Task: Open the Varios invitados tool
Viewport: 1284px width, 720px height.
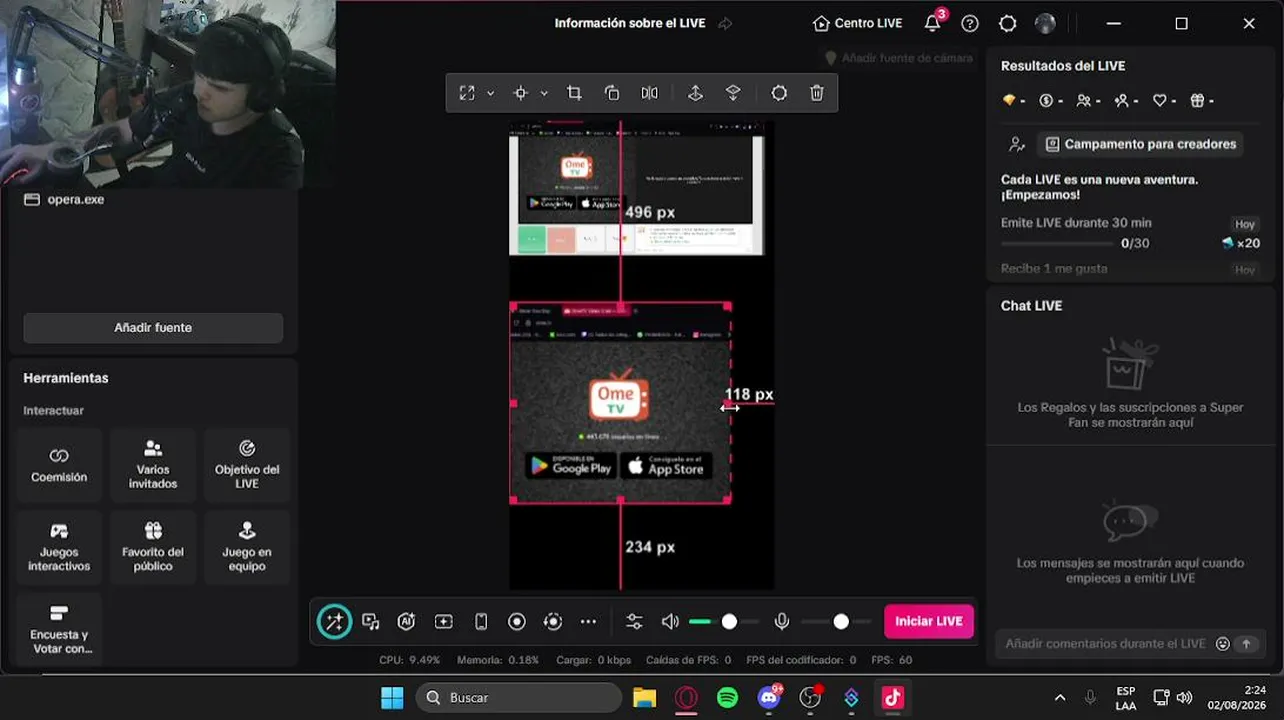Action: (x=153, y=465)
